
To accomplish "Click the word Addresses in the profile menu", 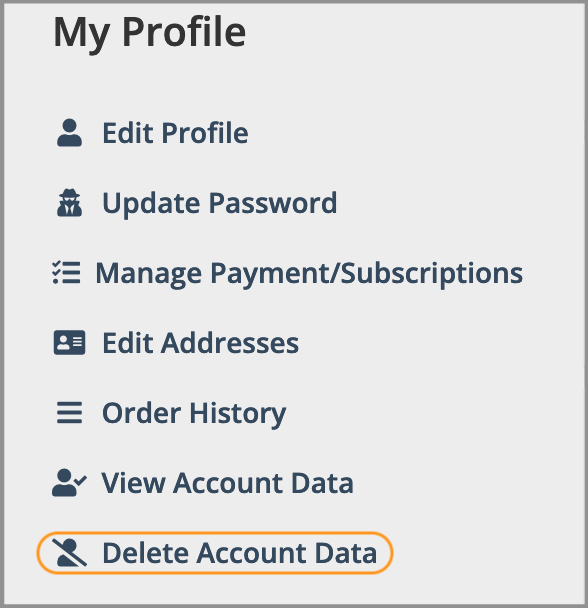I will pos(230,343).
